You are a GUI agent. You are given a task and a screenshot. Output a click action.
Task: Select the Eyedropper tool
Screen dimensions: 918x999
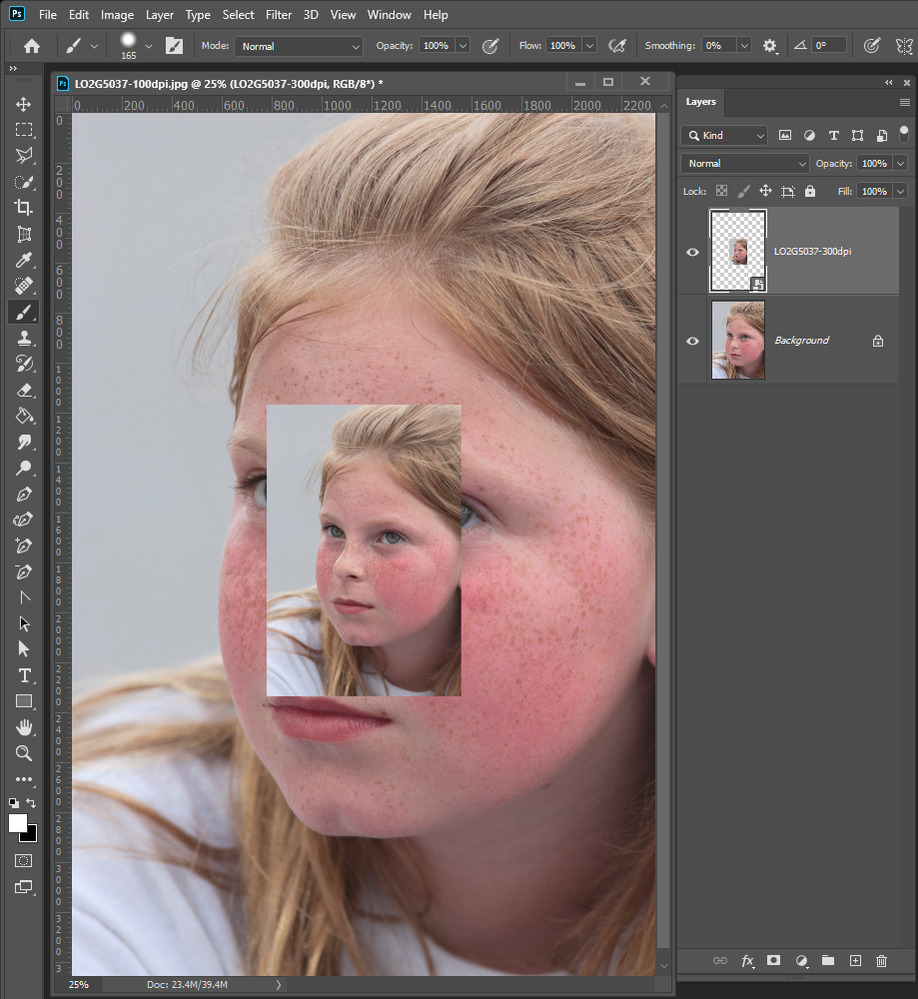point(24,260)
